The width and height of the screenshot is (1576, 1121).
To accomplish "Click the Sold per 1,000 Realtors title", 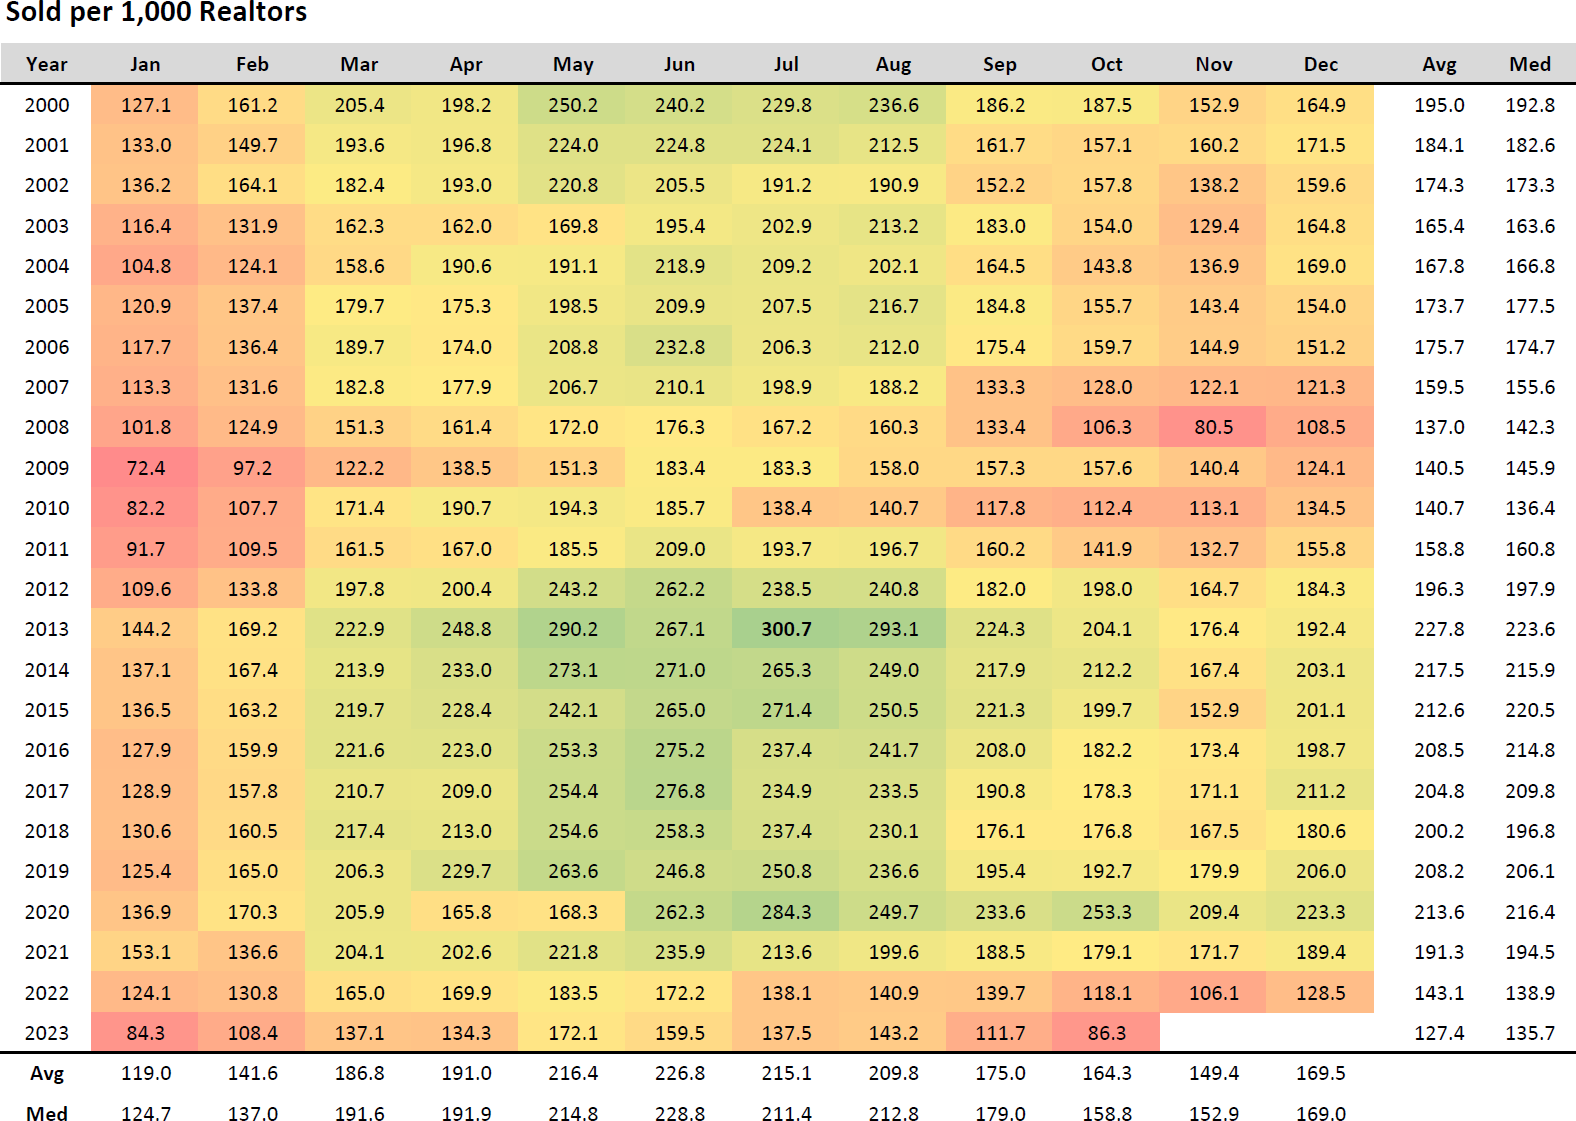I will tap(157, 13).
